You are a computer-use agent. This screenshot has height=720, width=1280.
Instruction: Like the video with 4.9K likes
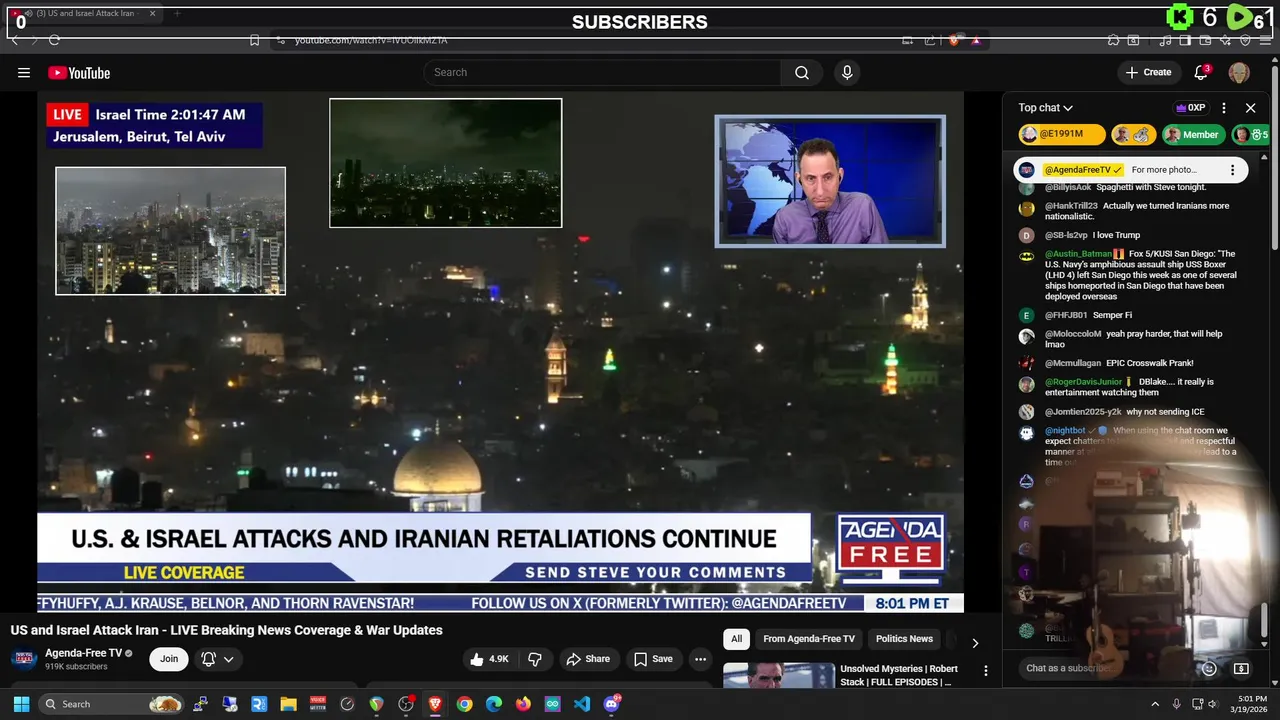click(x=490, y=659)
